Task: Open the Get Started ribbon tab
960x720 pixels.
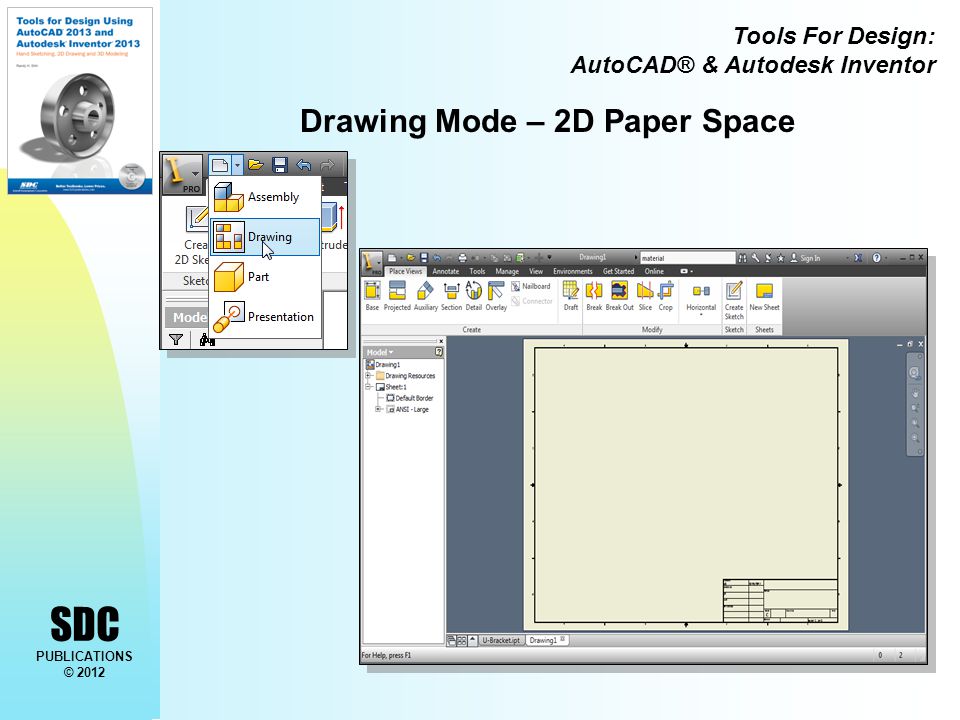Action: (618, 271)
